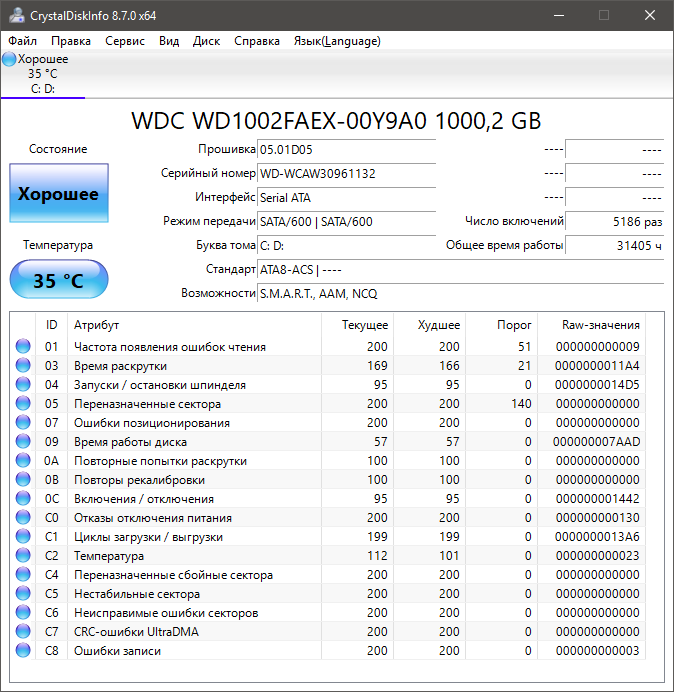This screenshot has width=674, height=692.
Task: Click status orb for attribute C5 row
Action: [23, 593]
